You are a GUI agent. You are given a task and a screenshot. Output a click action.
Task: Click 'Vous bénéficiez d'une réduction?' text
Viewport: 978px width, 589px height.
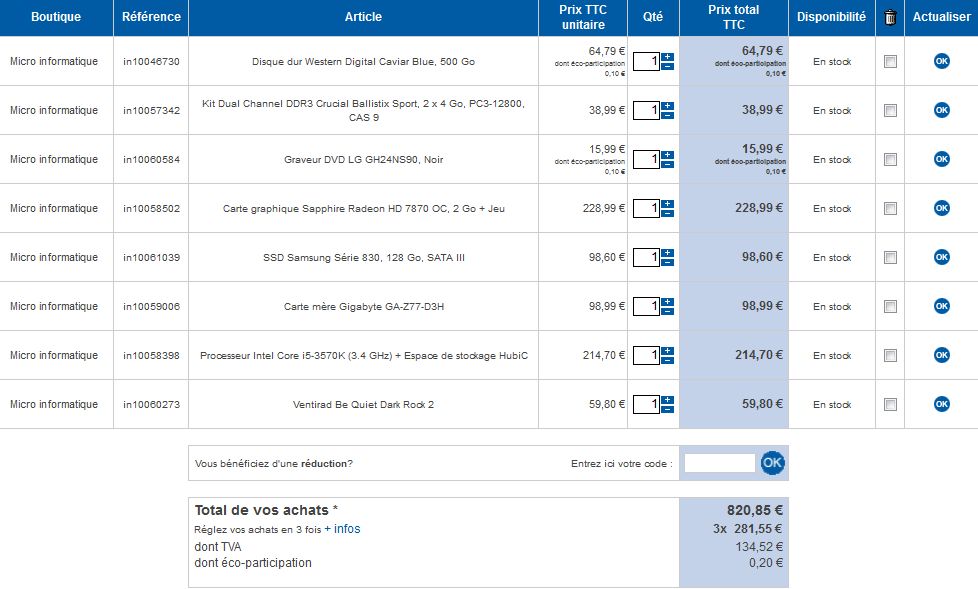(274, 464)
